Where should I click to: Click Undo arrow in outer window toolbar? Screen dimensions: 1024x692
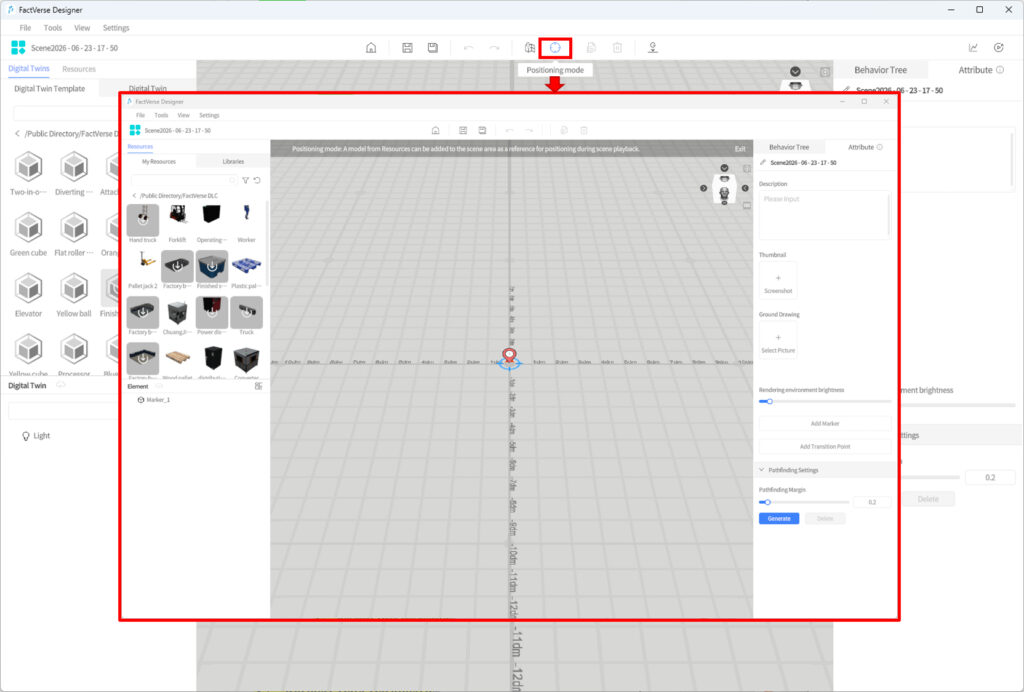tap(468, 48)
